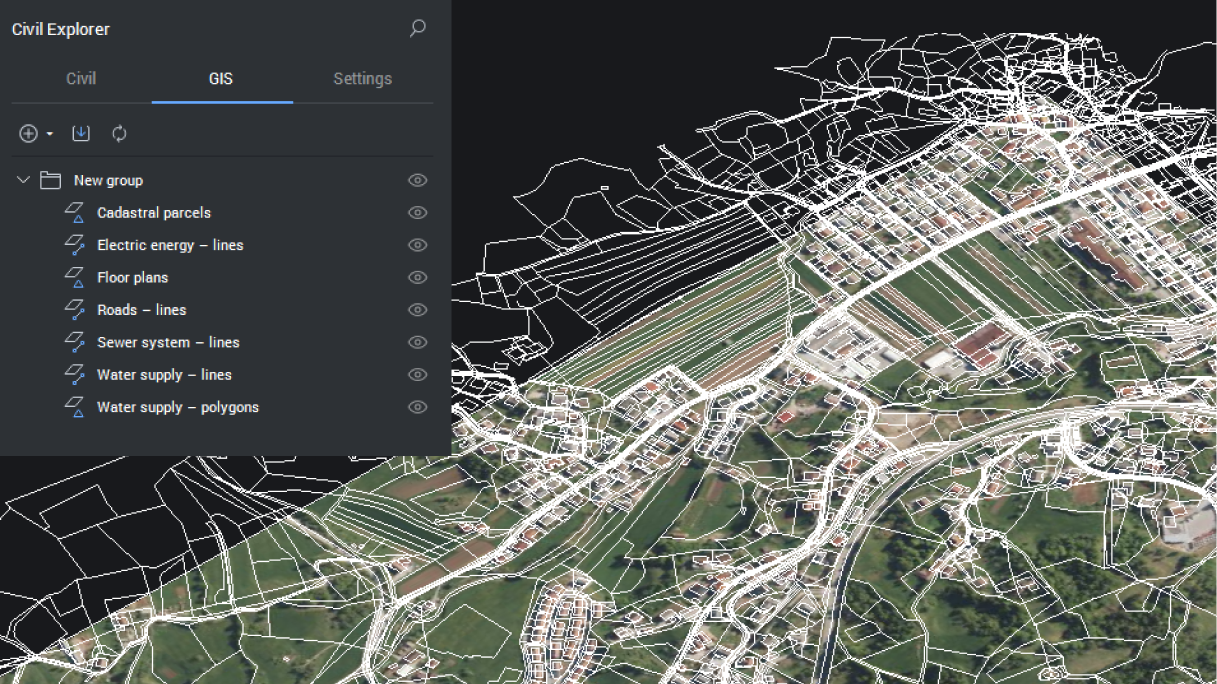Click the Civil Explorer panel title
The image size is (1217, 684).
pyautogui.click(x=60, y=29)
